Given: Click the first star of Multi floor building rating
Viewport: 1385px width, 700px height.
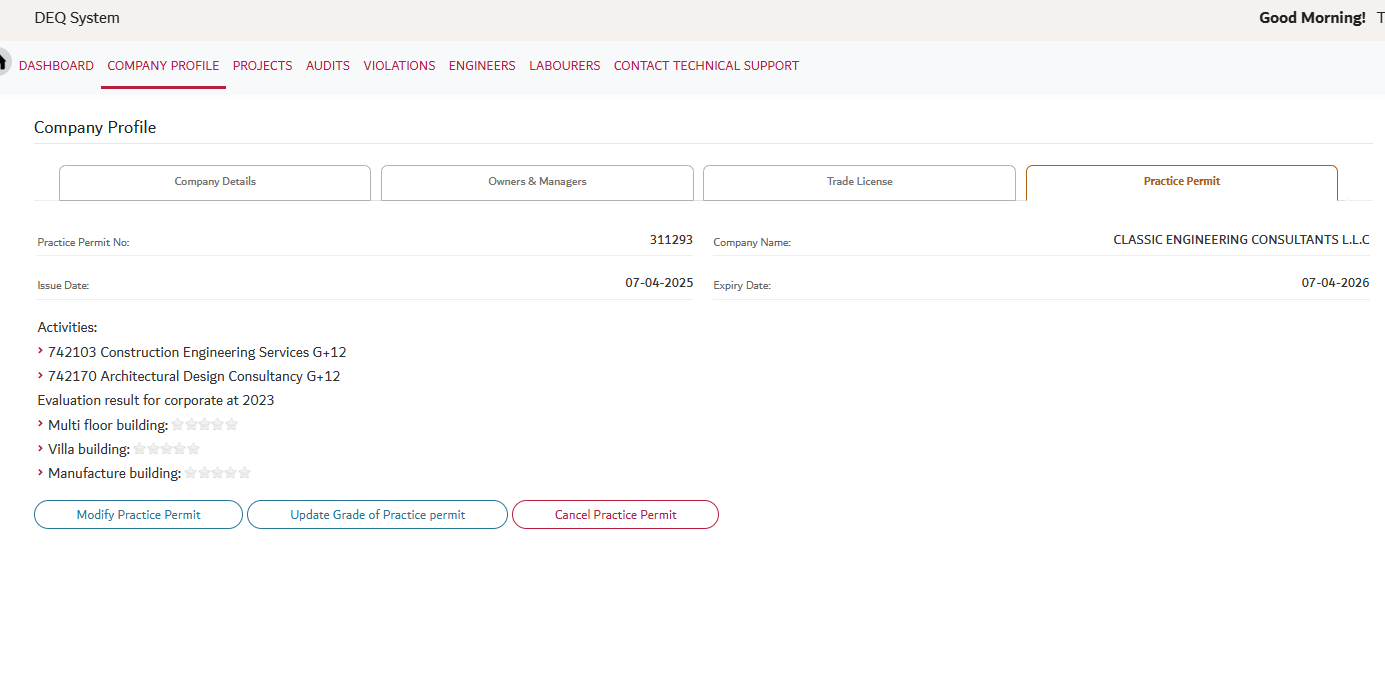Looking at the screenshot, I should (178, 425).
